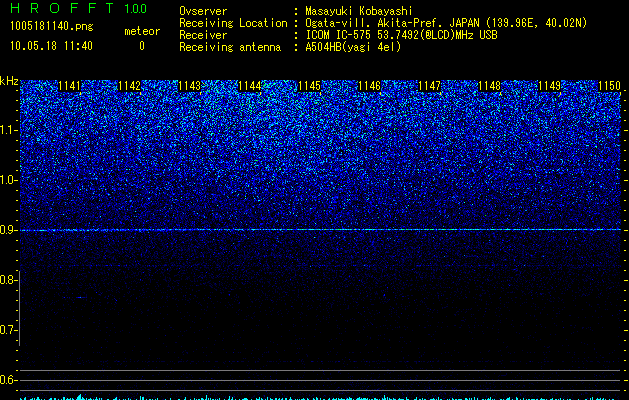Click the 0.8 kHz axis label

tap(8, 280)
